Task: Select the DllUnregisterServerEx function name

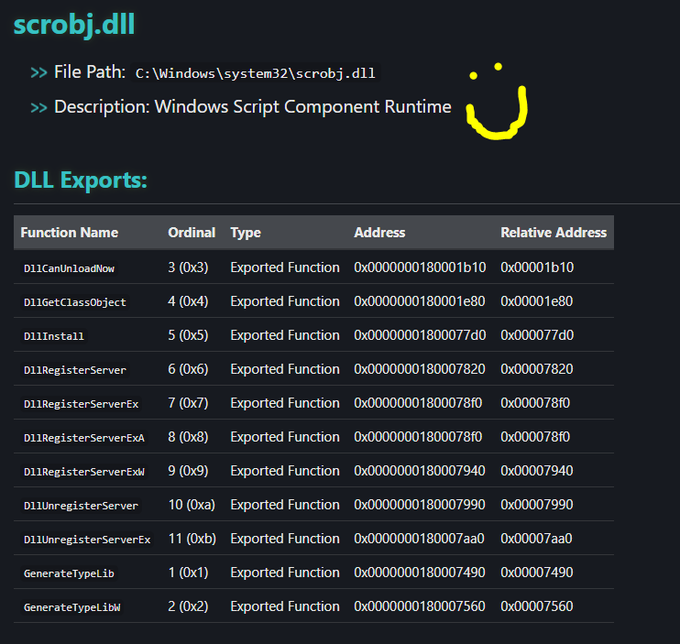Action: point(87,539)
